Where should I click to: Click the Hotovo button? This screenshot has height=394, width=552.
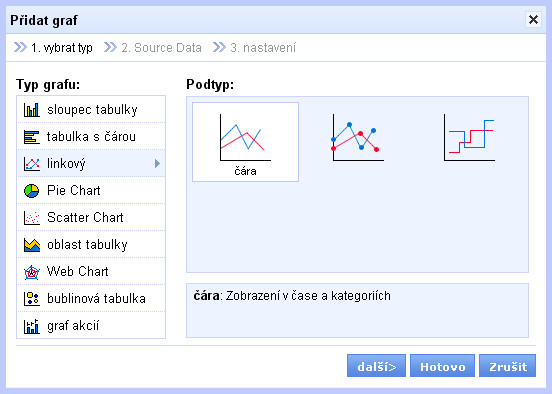(x=443, y=366)
